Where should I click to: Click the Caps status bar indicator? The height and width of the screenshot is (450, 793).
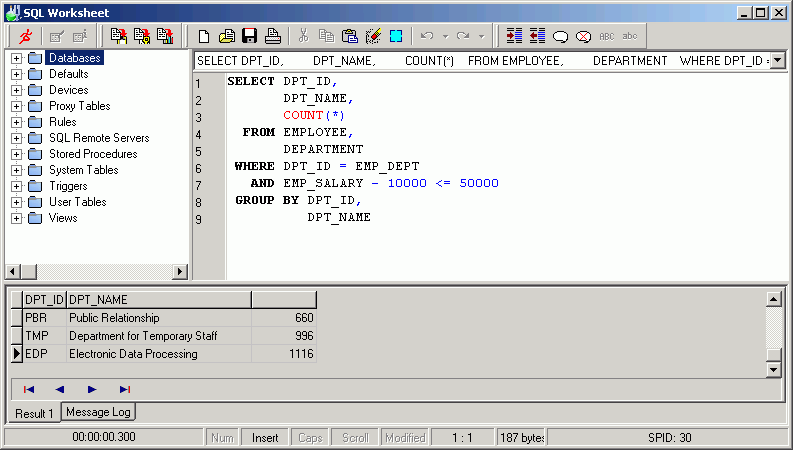click(310, 437)
